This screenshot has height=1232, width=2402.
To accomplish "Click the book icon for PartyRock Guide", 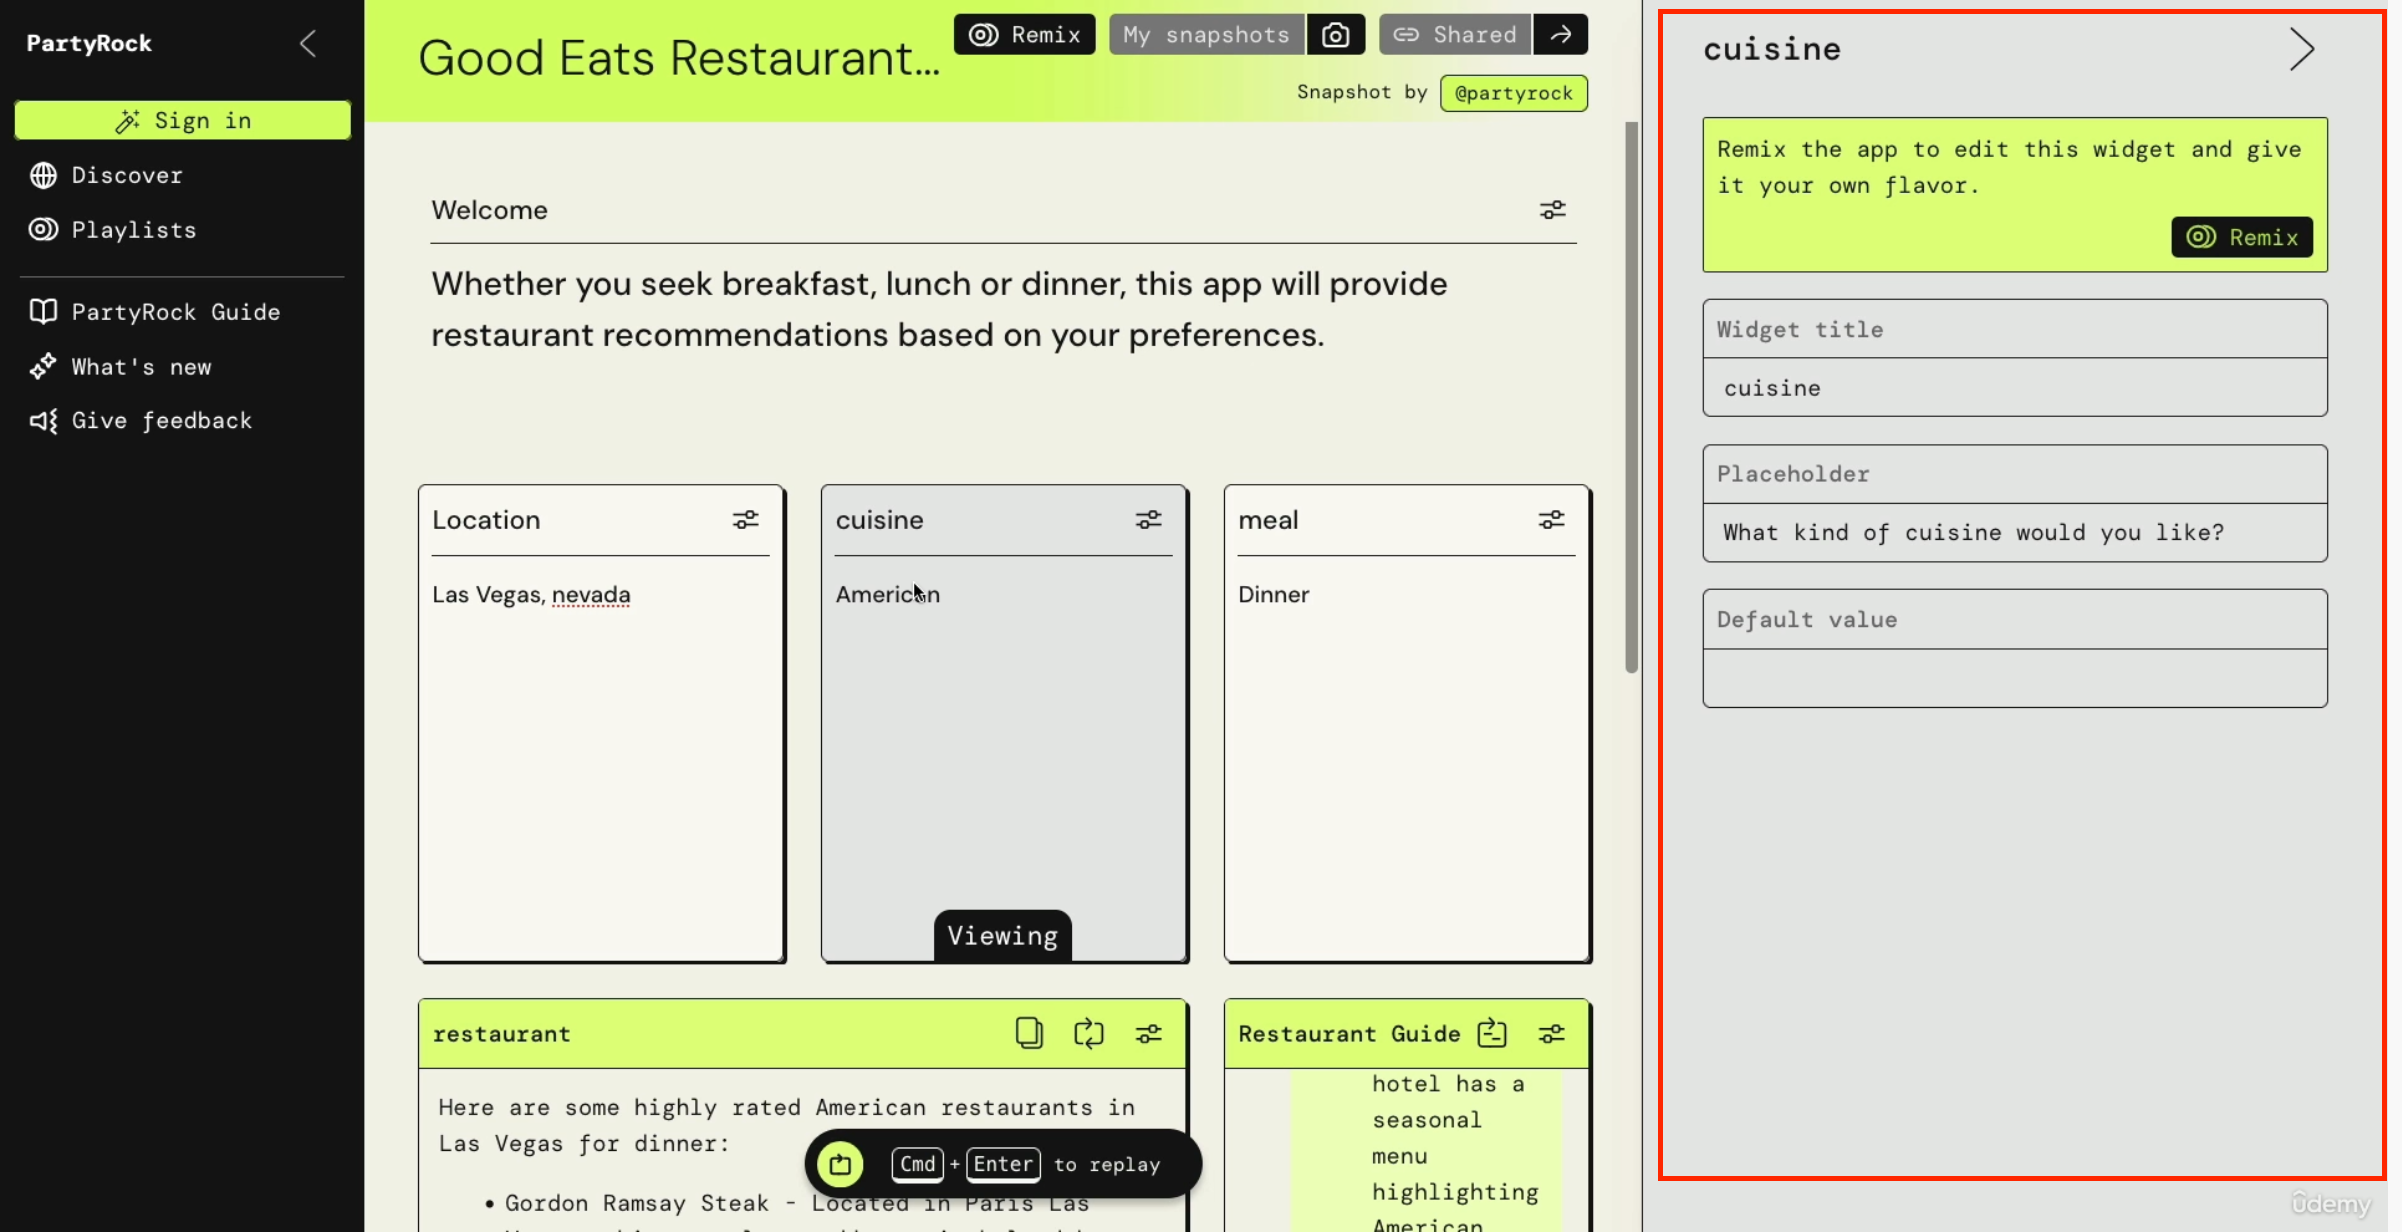I will tap(43, 312).
